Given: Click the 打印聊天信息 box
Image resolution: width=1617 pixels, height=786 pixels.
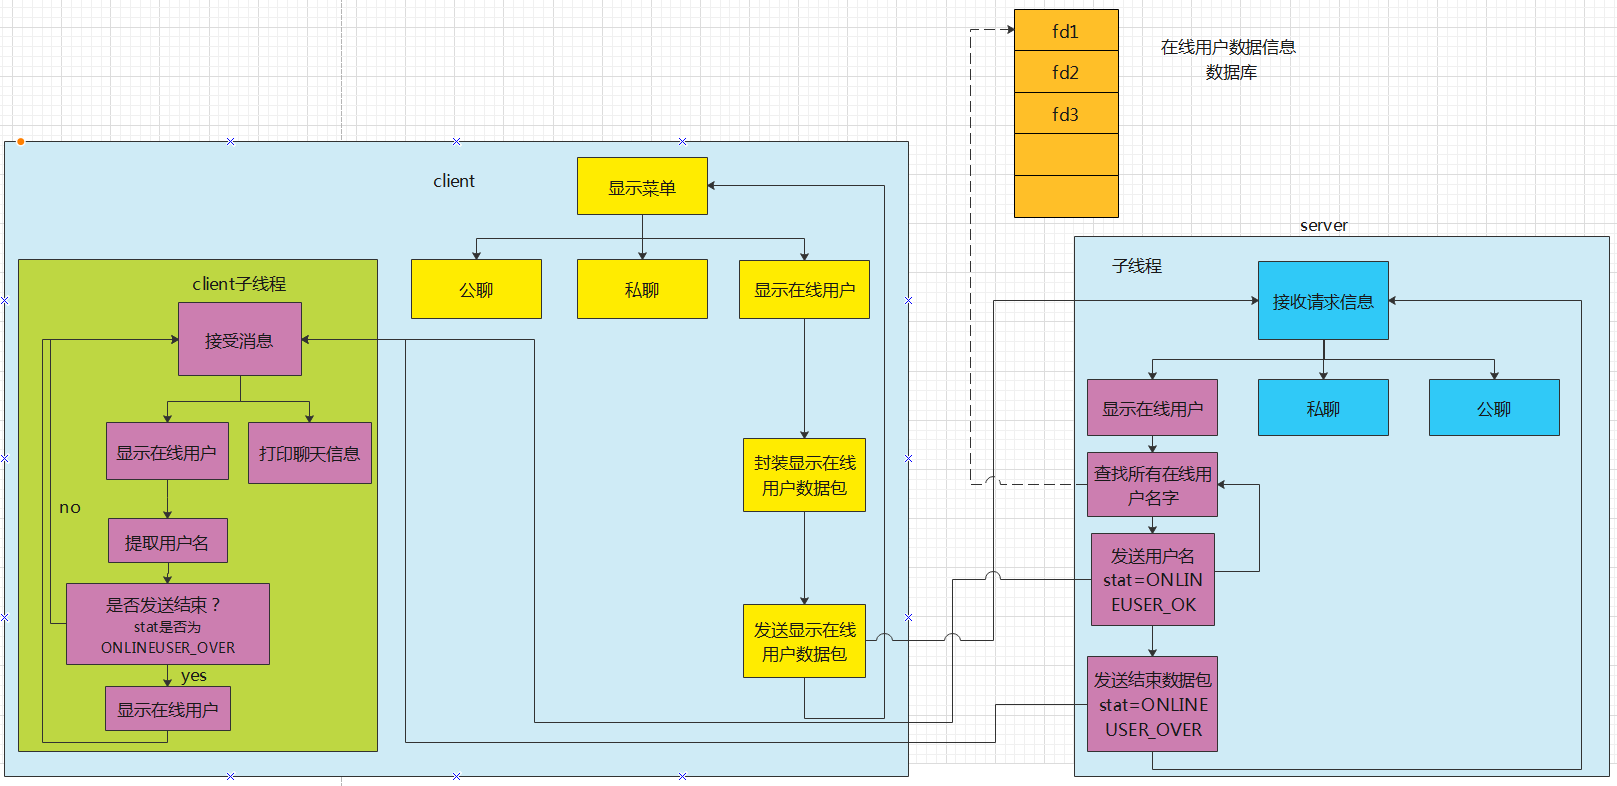Looking at the screenshot, I should (x=310, y=453).
